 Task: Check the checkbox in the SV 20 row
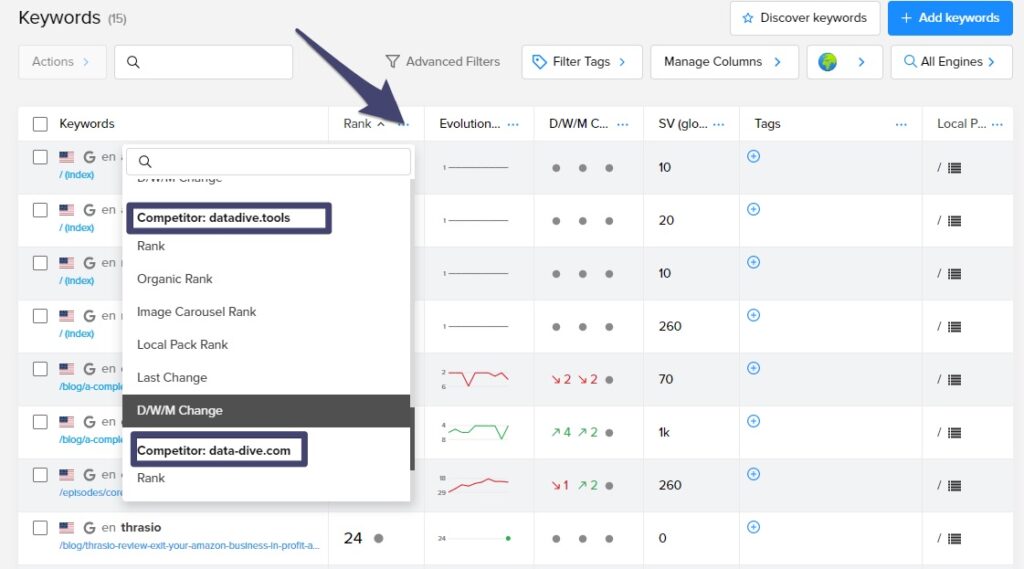tap(40, 210)
